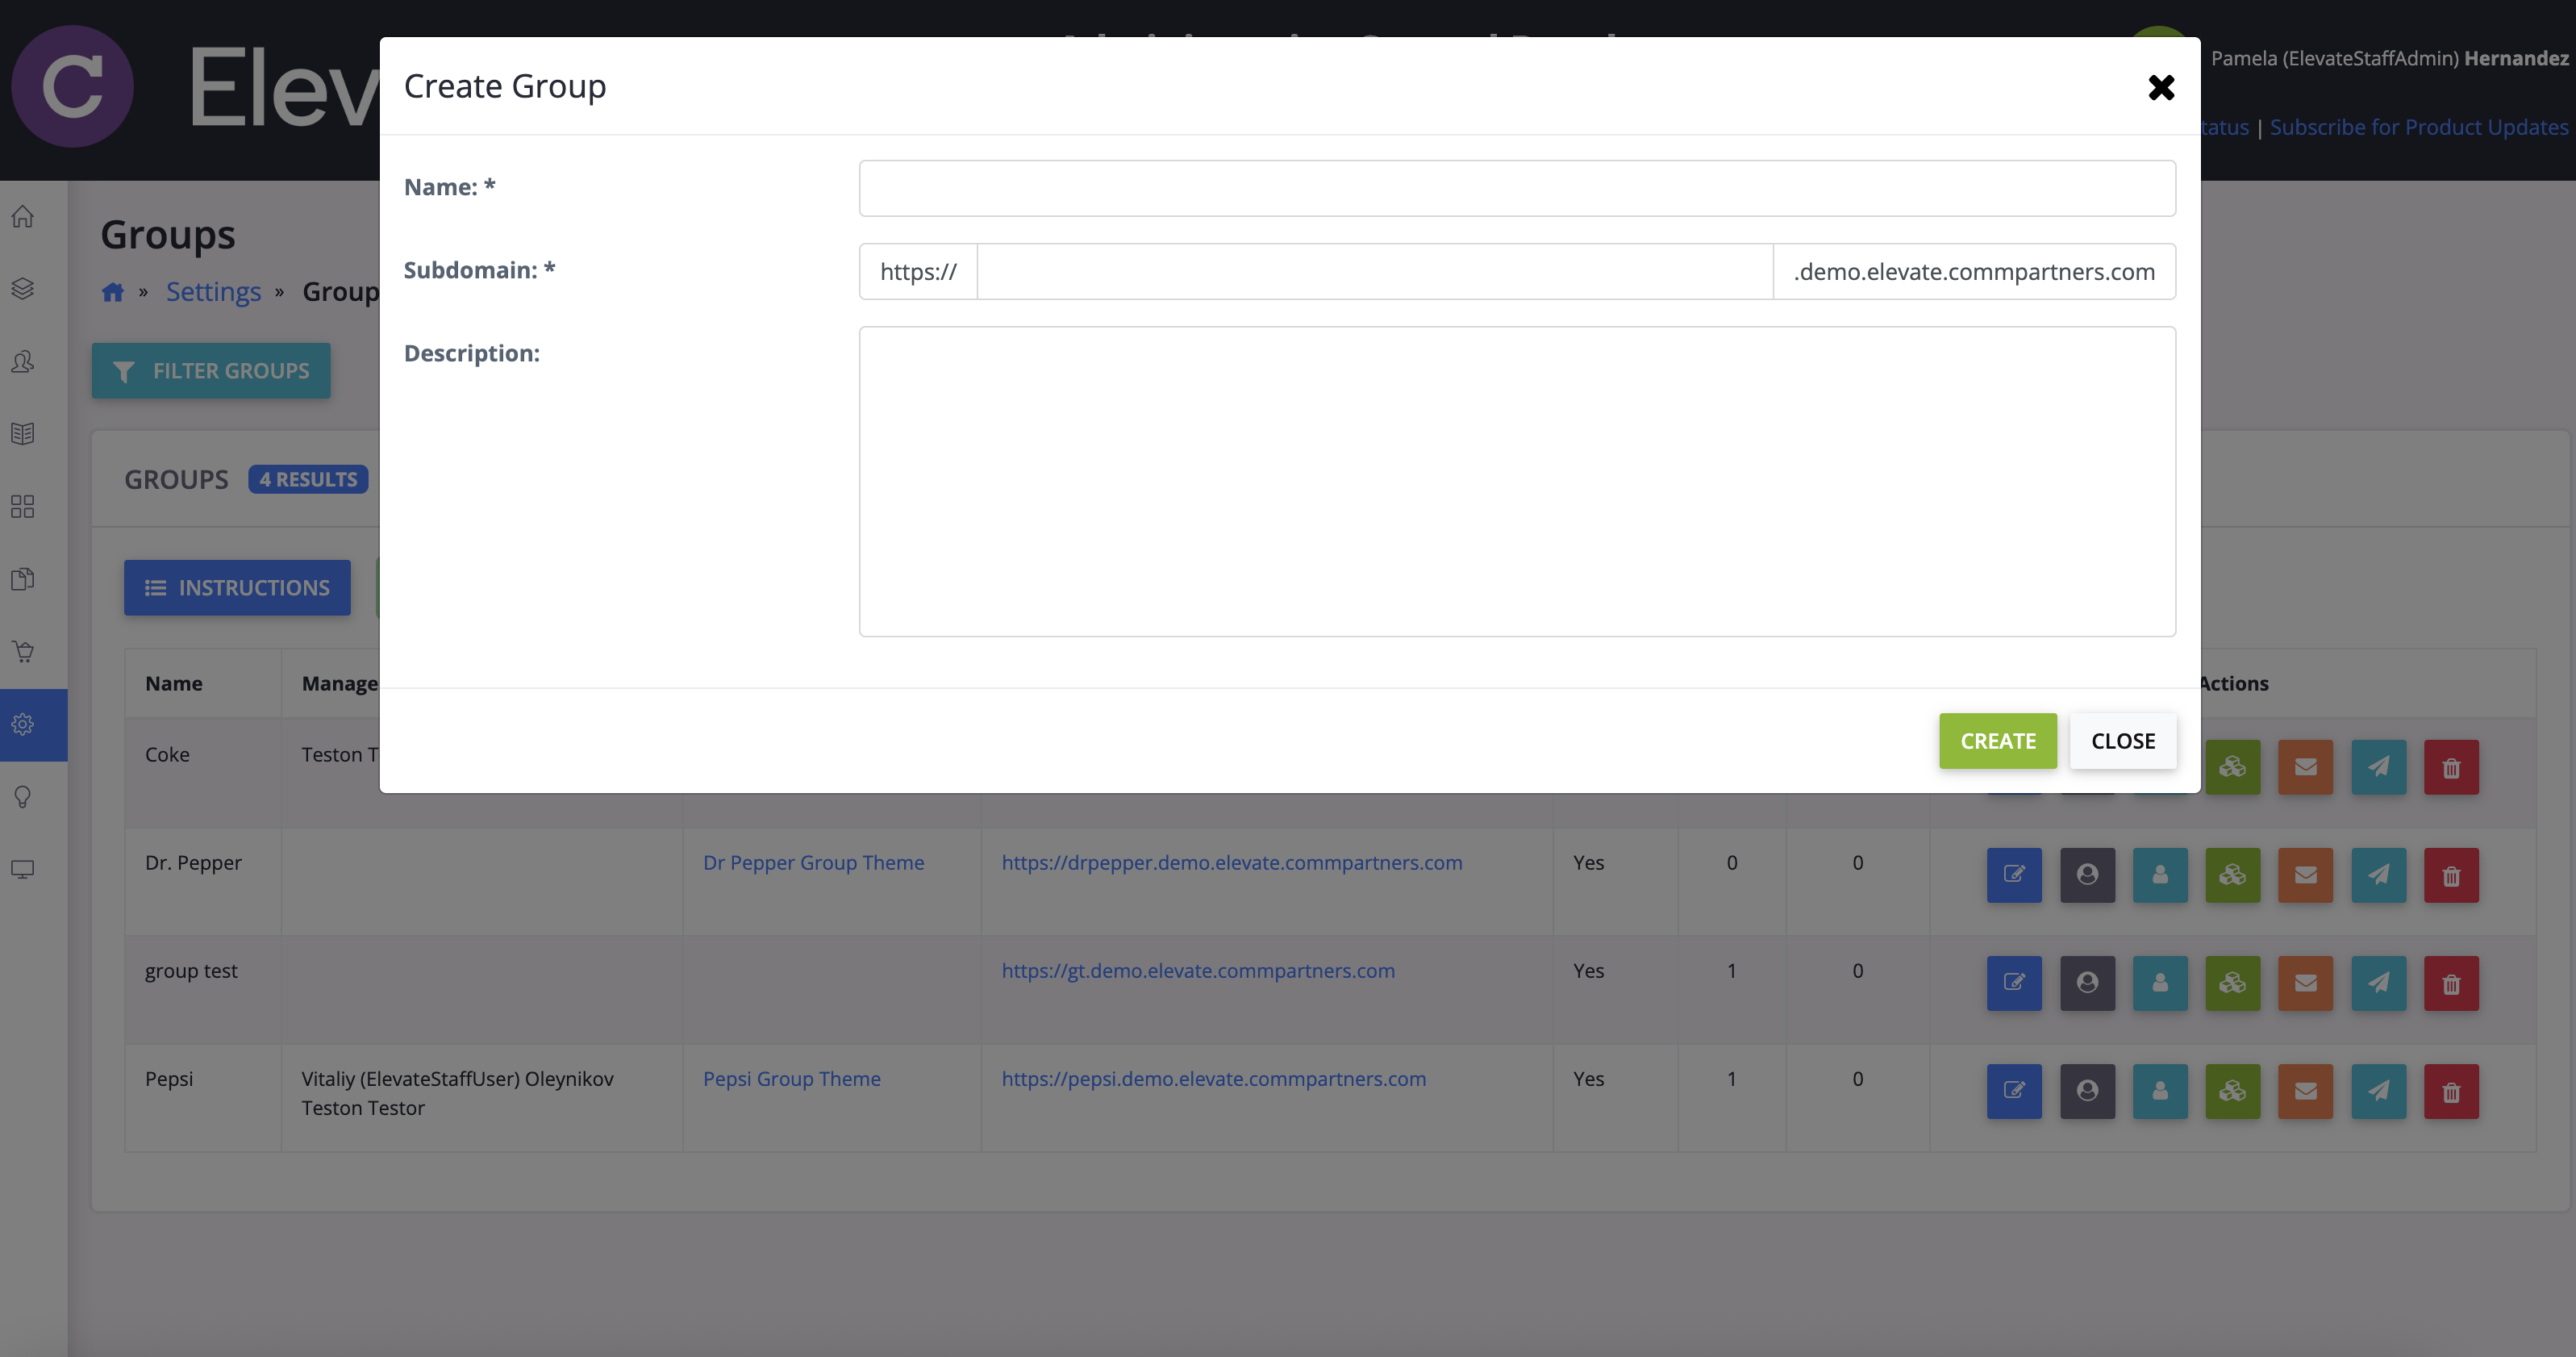Click the shopping cart sidebar icon
This screenshot has height=1357, width=2576.
(23, 651)
